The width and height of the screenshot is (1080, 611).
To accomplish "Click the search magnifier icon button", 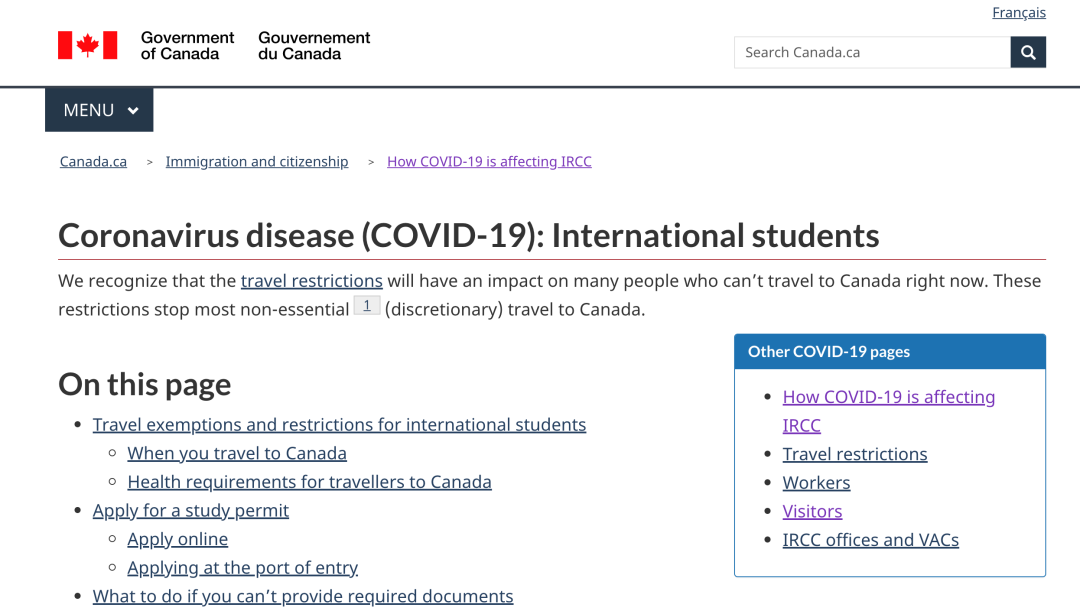I will coord(1028,52).
